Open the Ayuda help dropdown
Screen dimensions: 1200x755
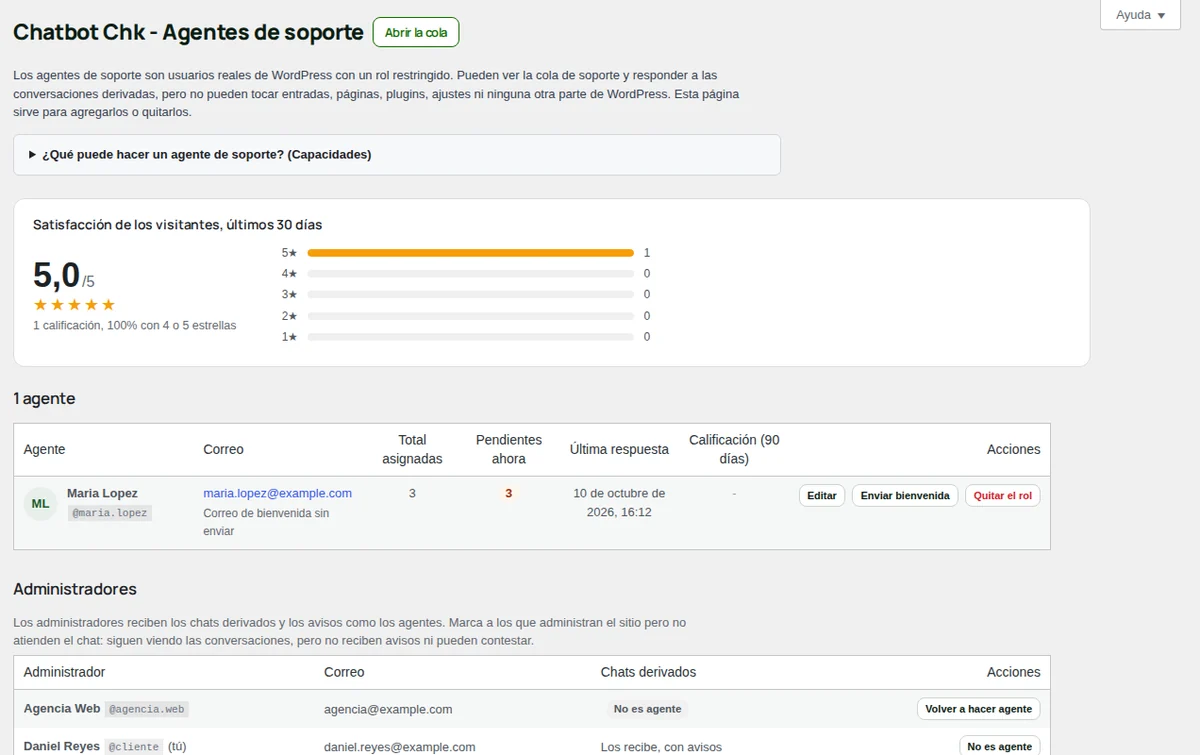point(1140,15)
